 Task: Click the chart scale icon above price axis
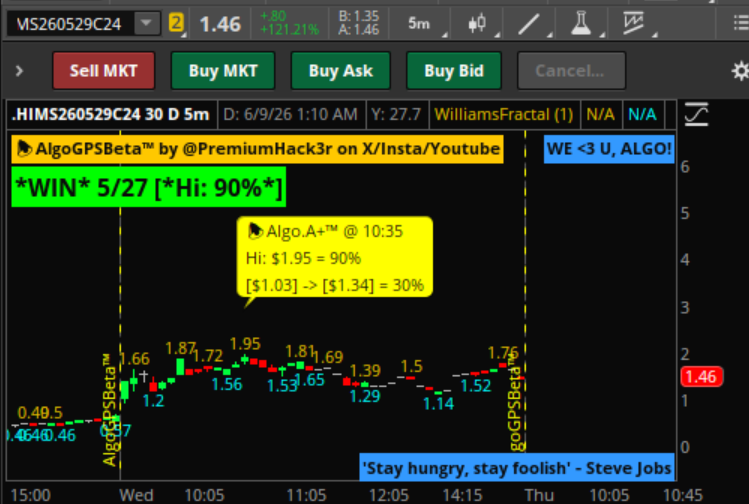tap(696, 115)
